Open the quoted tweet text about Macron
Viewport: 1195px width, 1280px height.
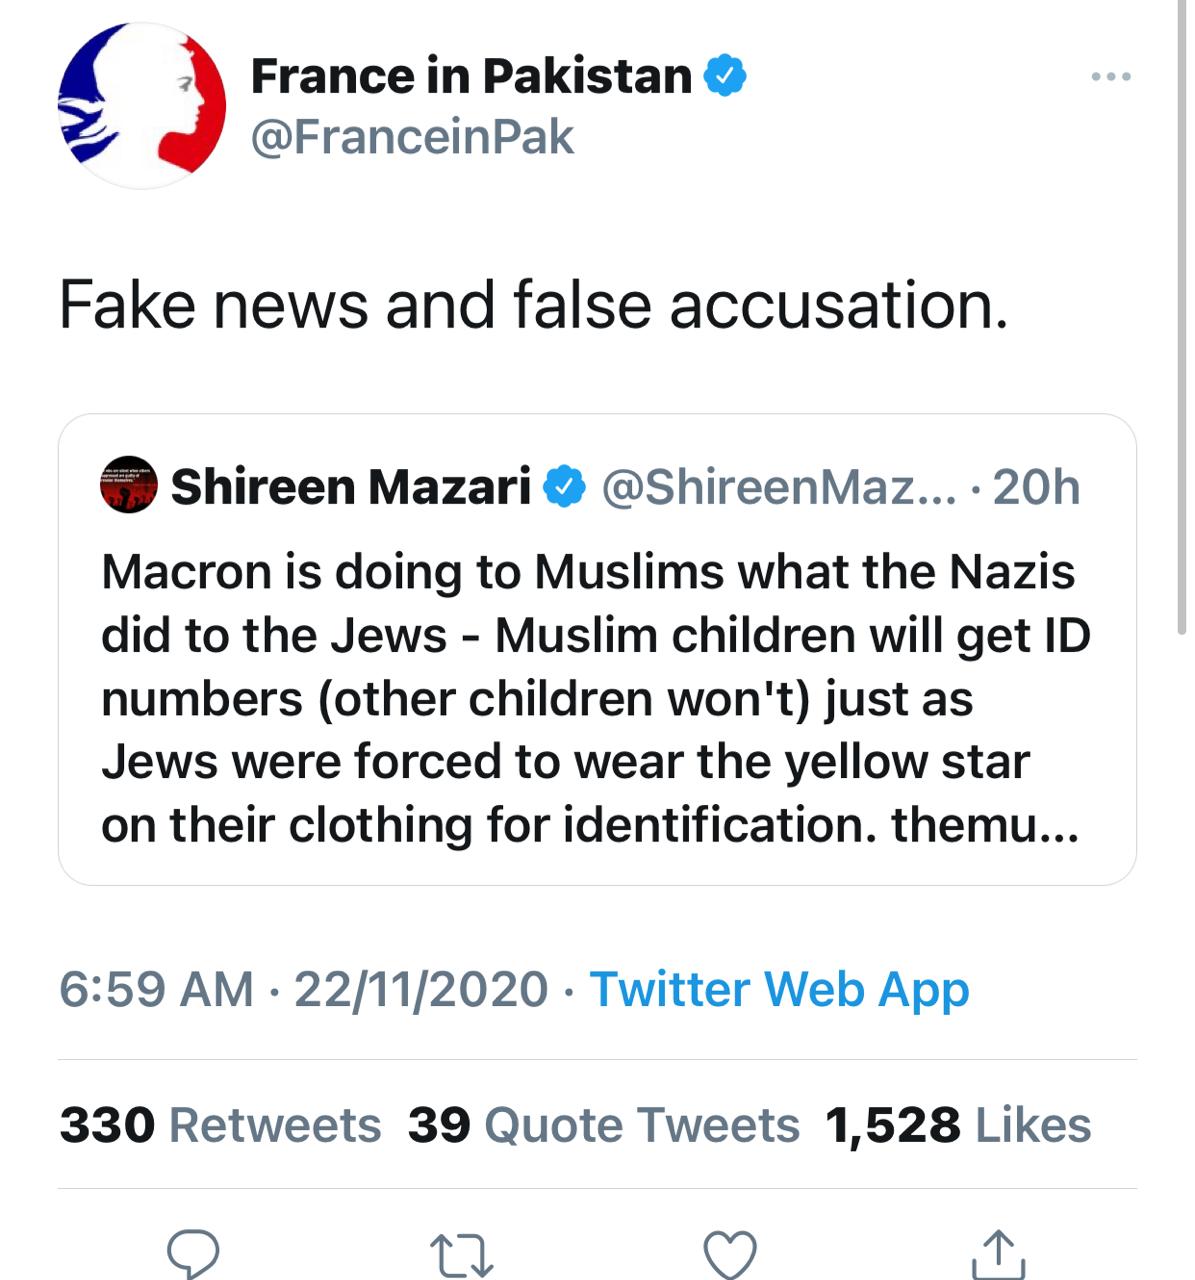coord(595,698)
